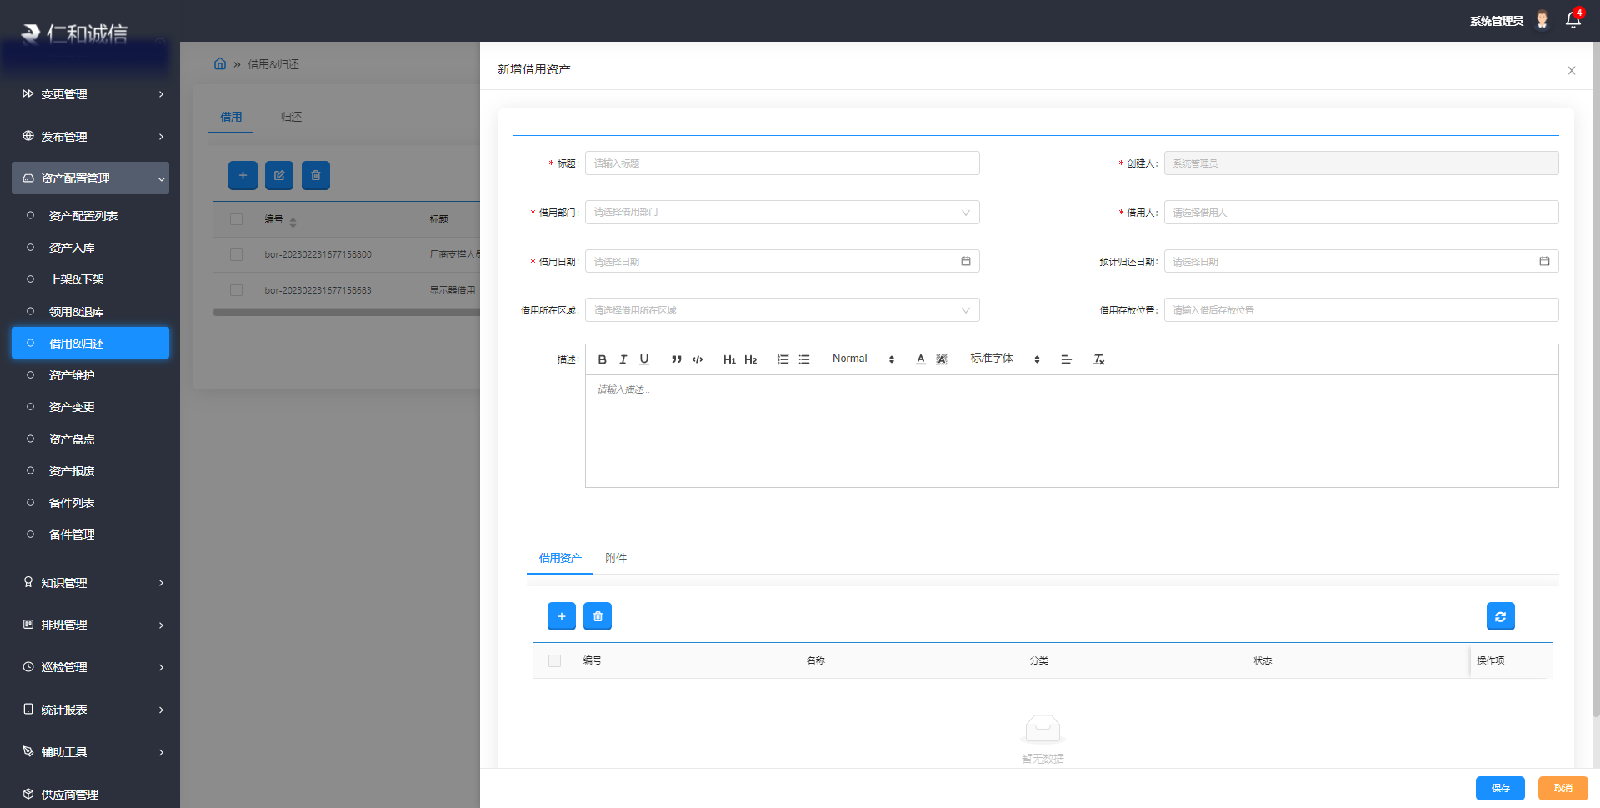Click the add (+) button on background list
The height and width of the screenshot is (808, 1600).
243,175
